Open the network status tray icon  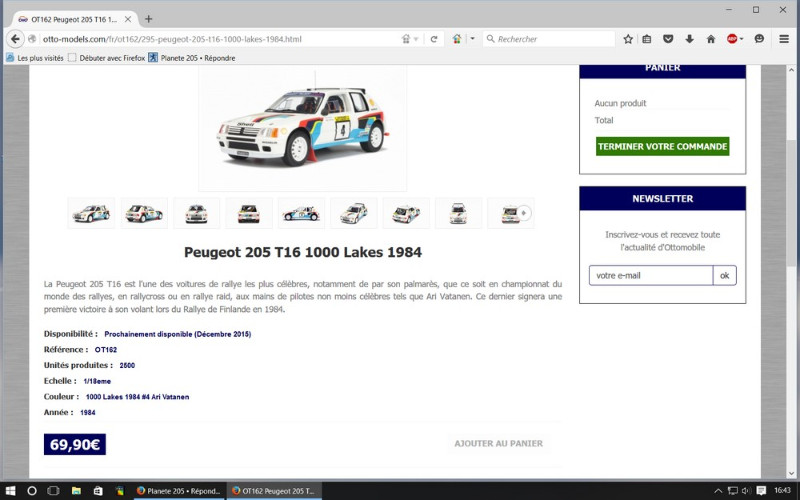(732, 491)
